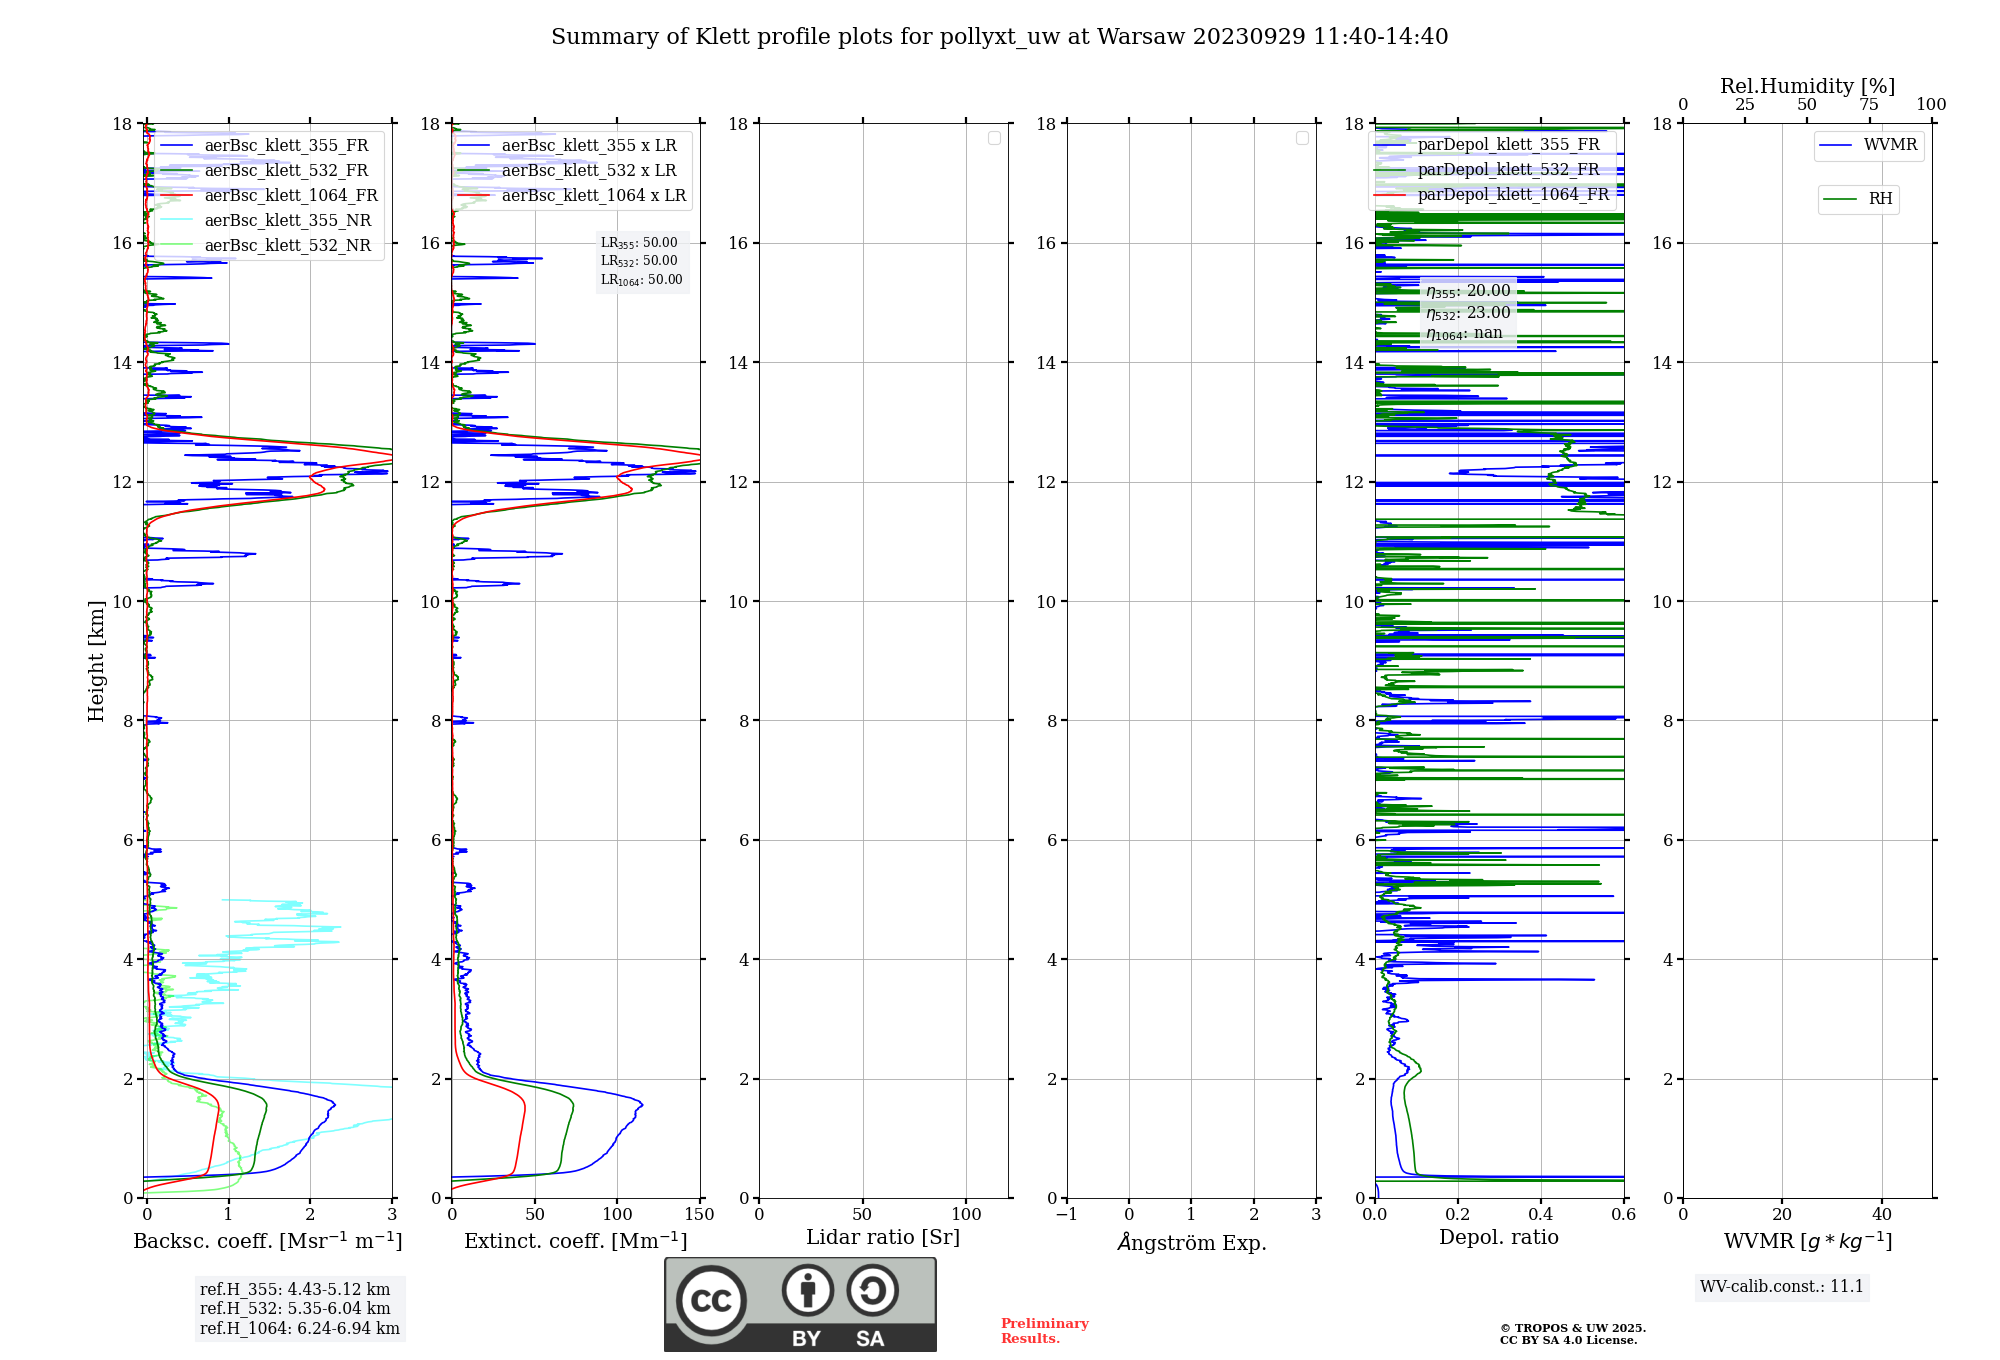The height and width of the screenshot is (1360, 2000).
Task: Click the ref.H_1064: 6.24-6.94 km text
Action: [x=300, y=1329]
